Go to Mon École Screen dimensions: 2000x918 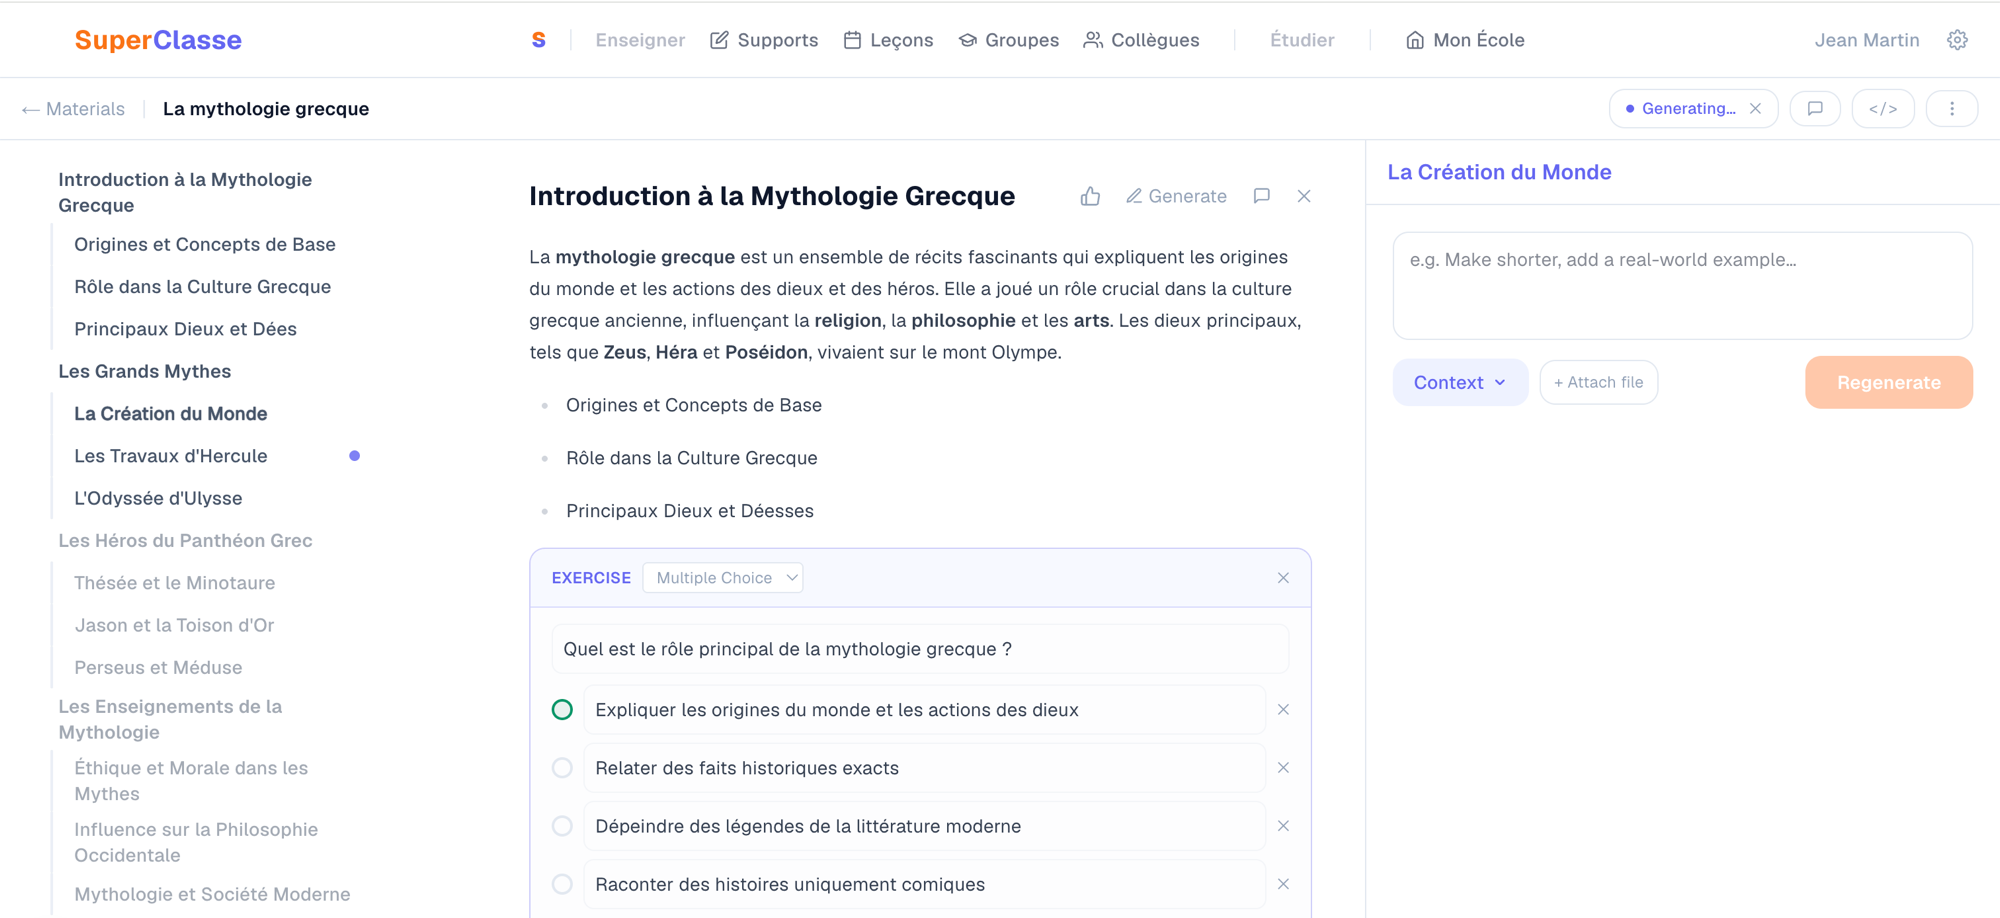pyautogui.click(x=1465, y=40)
